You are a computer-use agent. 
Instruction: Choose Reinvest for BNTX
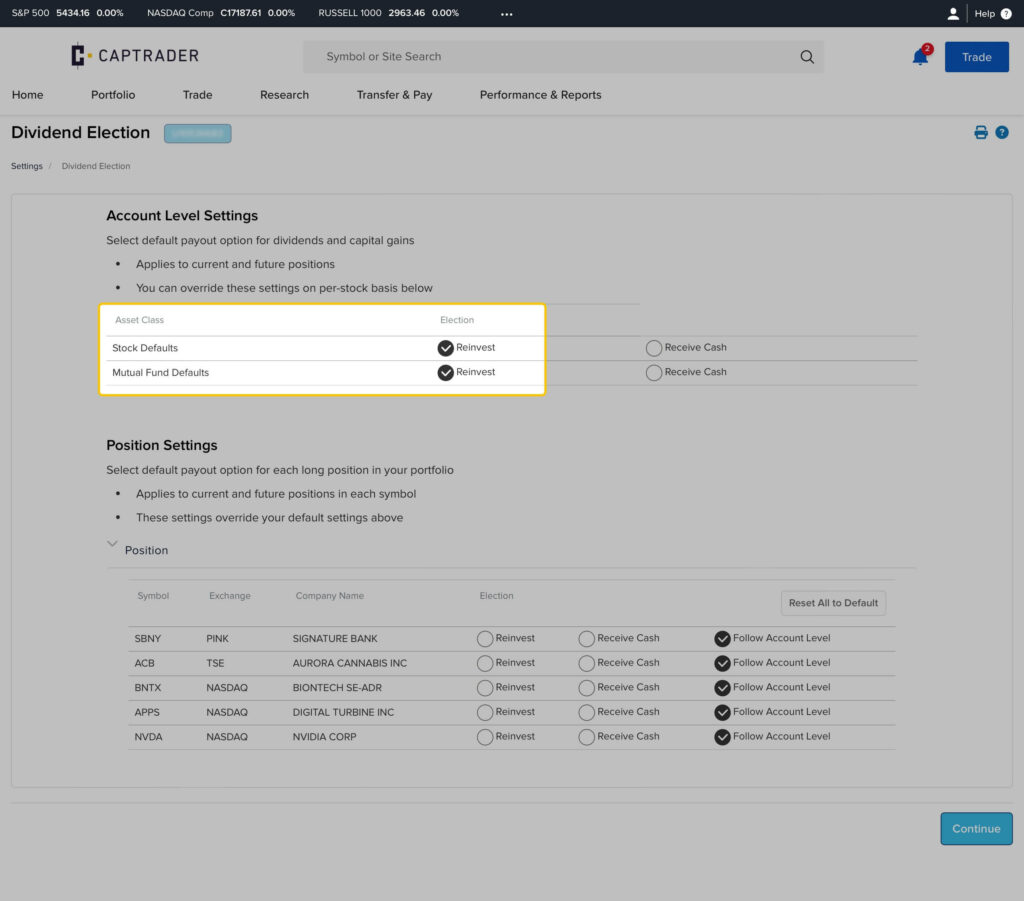pyautogui.click(x=485, y=688)
